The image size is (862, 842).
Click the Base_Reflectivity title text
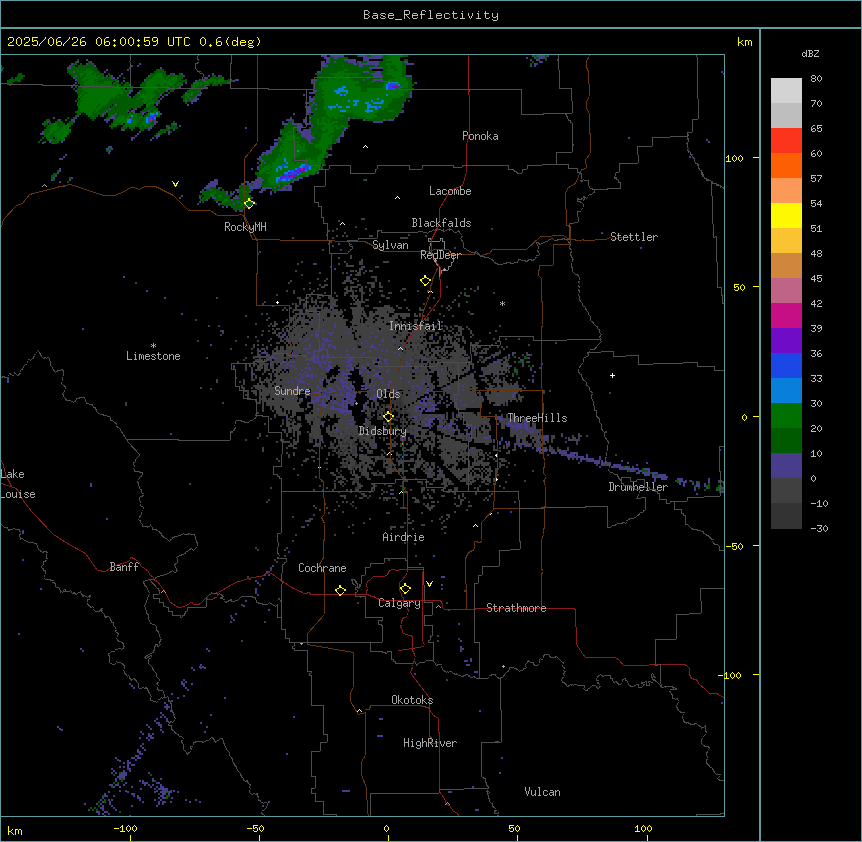pyautogui.click(x=431, y=15)
